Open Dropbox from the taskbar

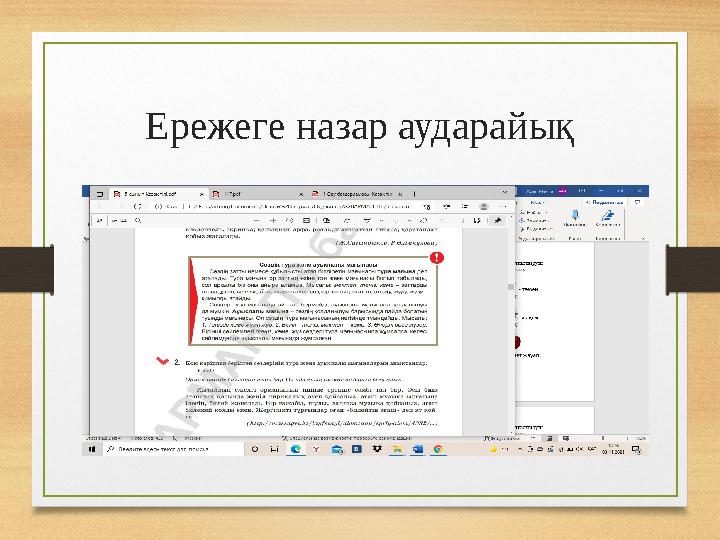click(x=377, y=449)
